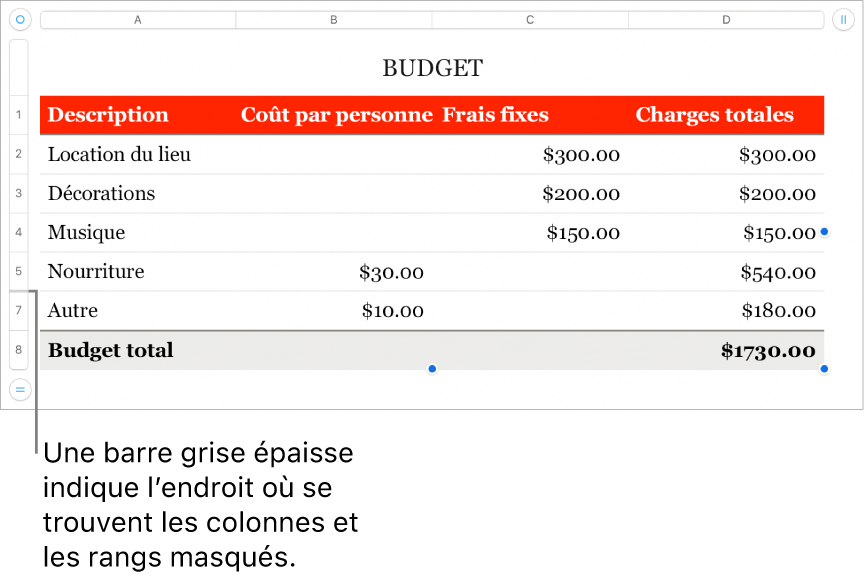Click the blue selection handle beside $150.00 total
Viewport: 865px width, 585px height.
(825, 232)
